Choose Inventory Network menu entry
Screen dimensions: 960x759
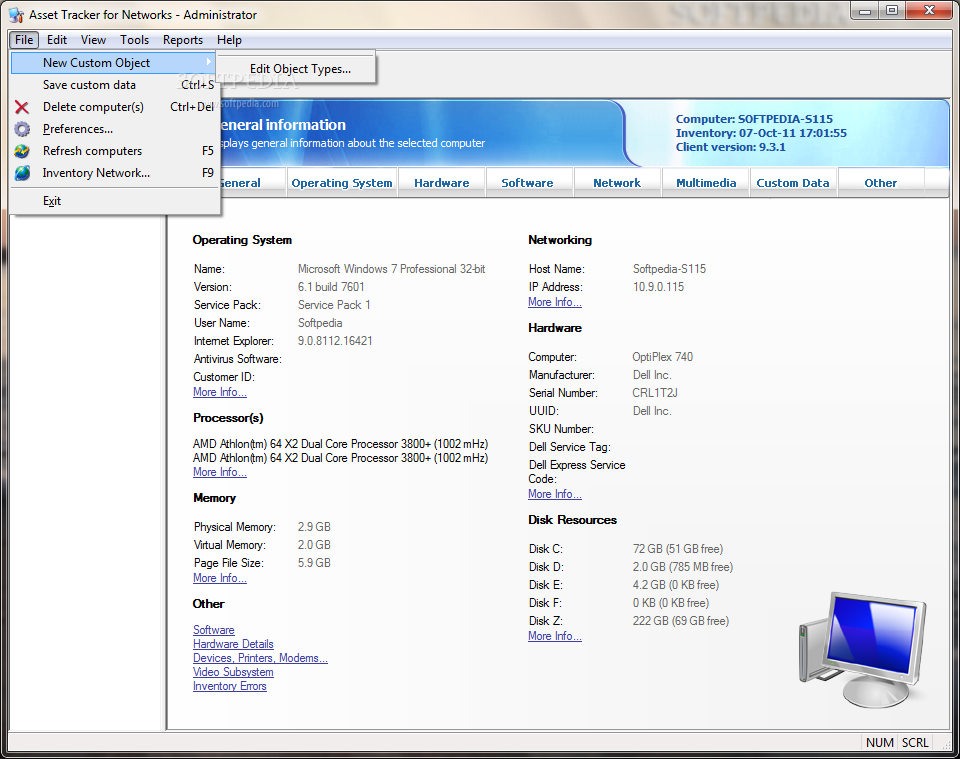114,173
